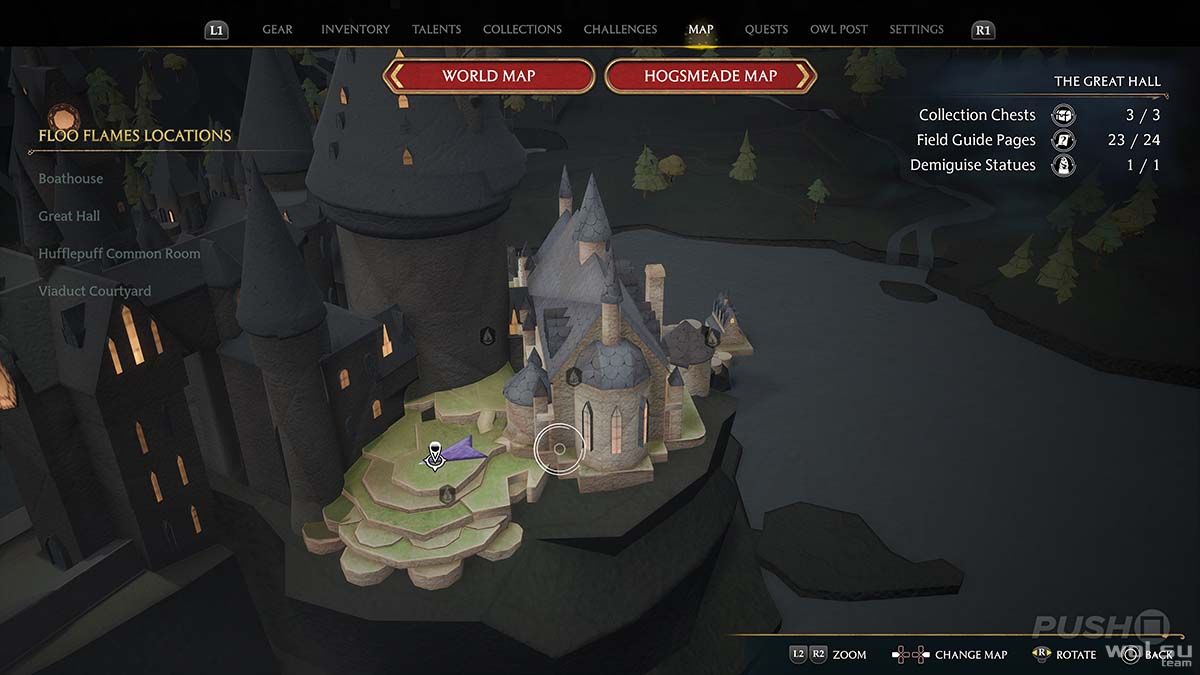1200x675 pixels.
Task: Click the Demiguise Statues icon
Action: (1064, 165)
